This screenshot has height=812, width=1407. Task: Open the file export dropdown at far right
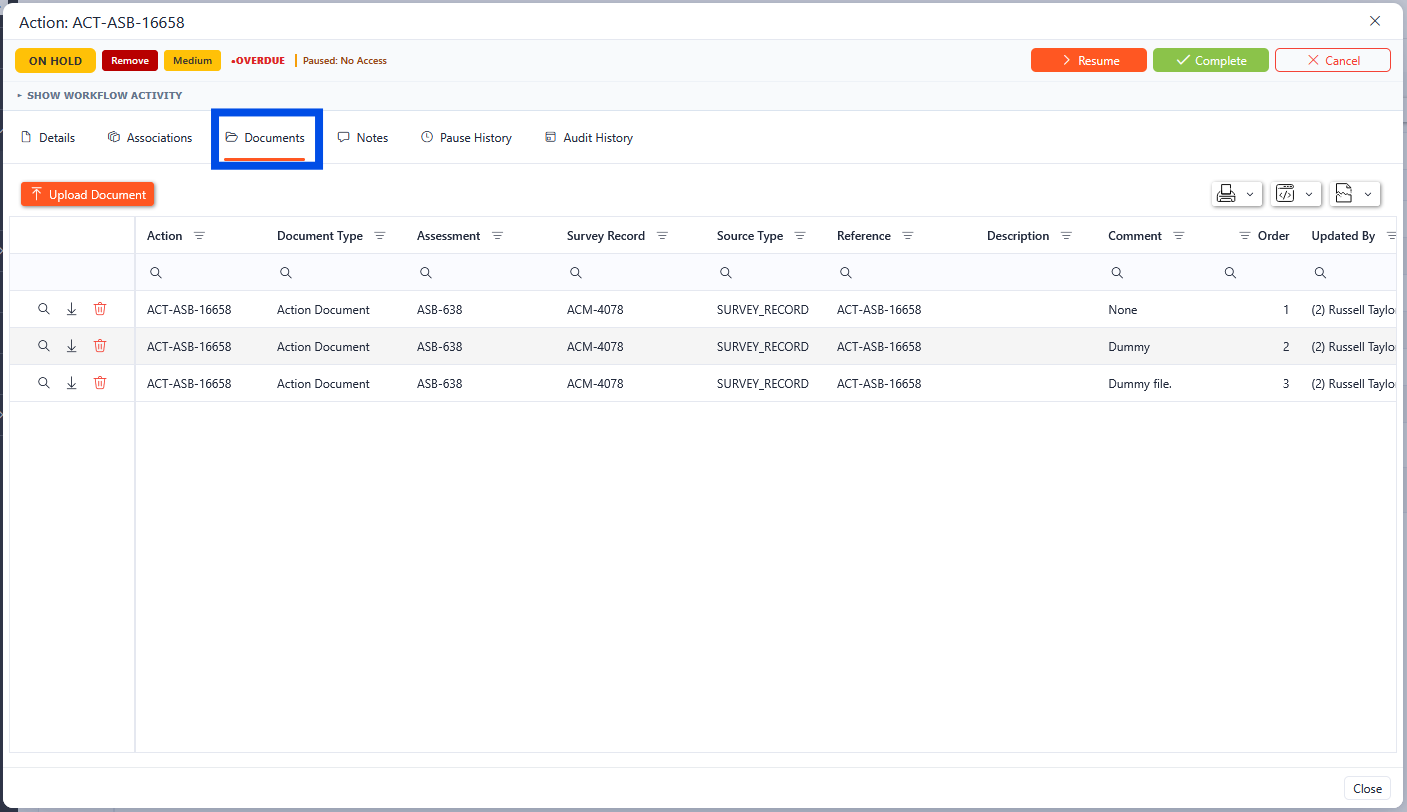click(x=1355, y=194)
